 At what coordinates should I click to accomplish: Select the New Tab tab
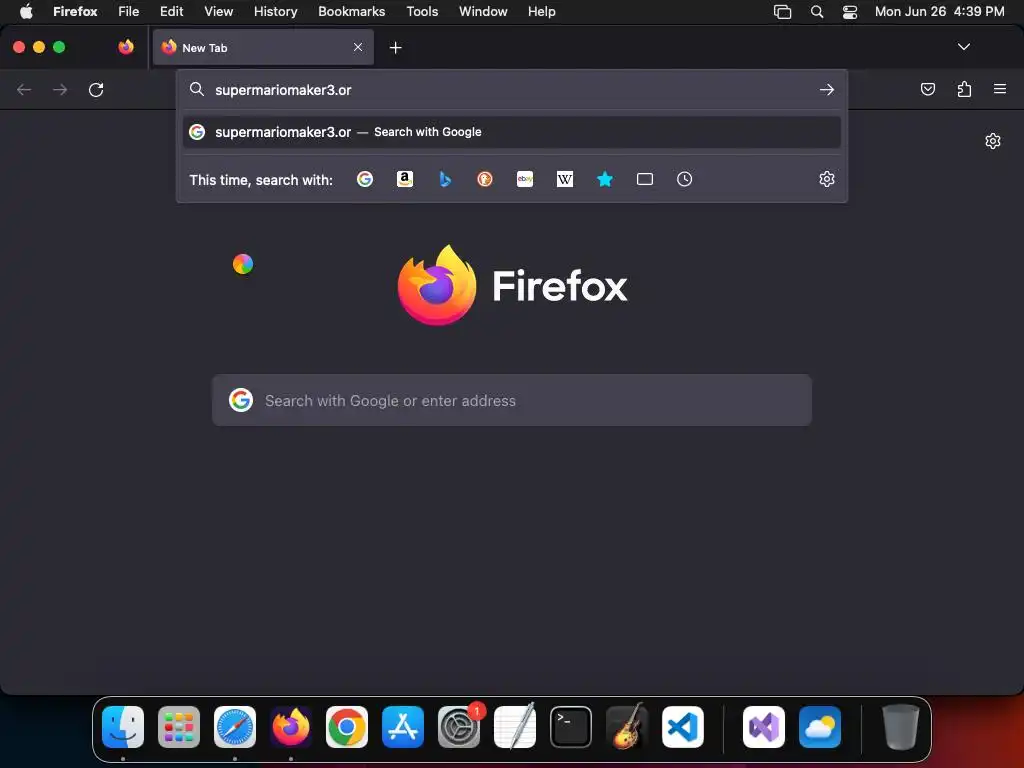click(x=263, y=47)
